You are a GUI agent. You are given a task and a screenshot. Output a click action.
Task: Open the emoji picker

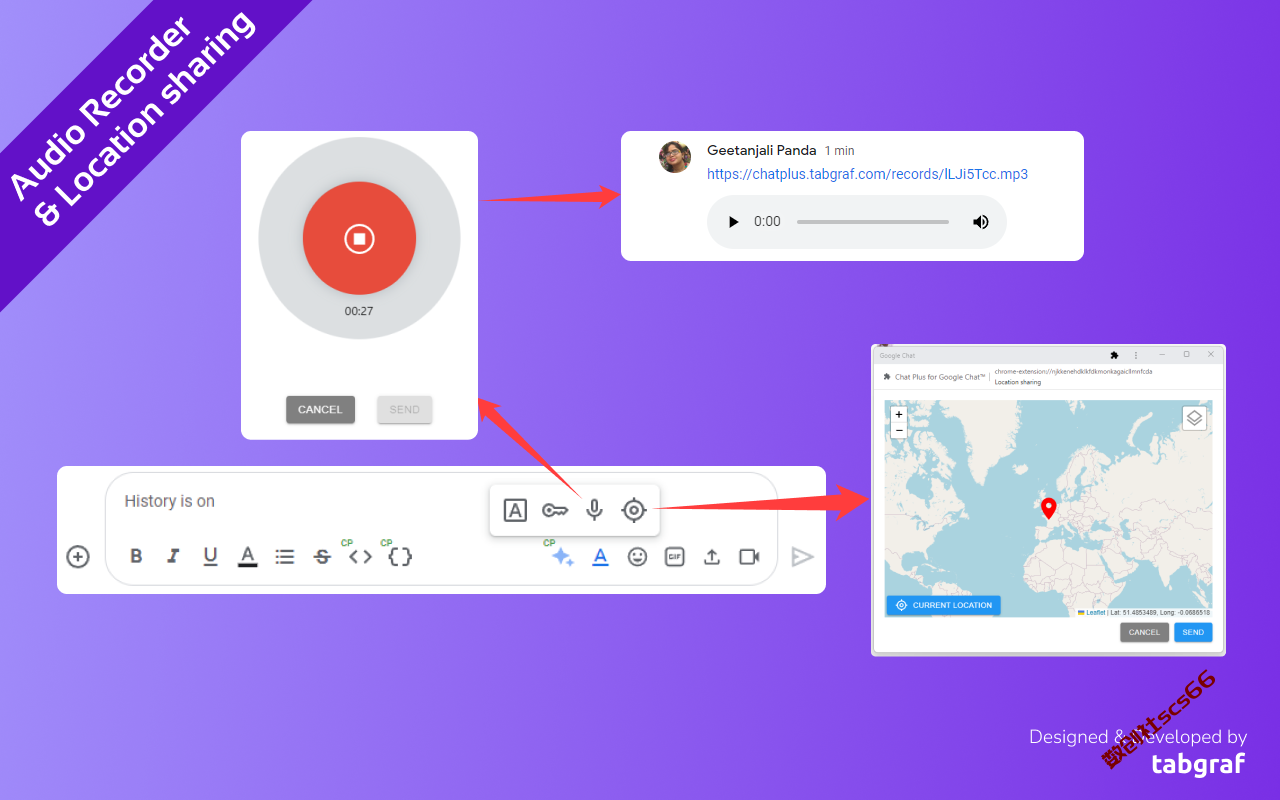point(637,557)
